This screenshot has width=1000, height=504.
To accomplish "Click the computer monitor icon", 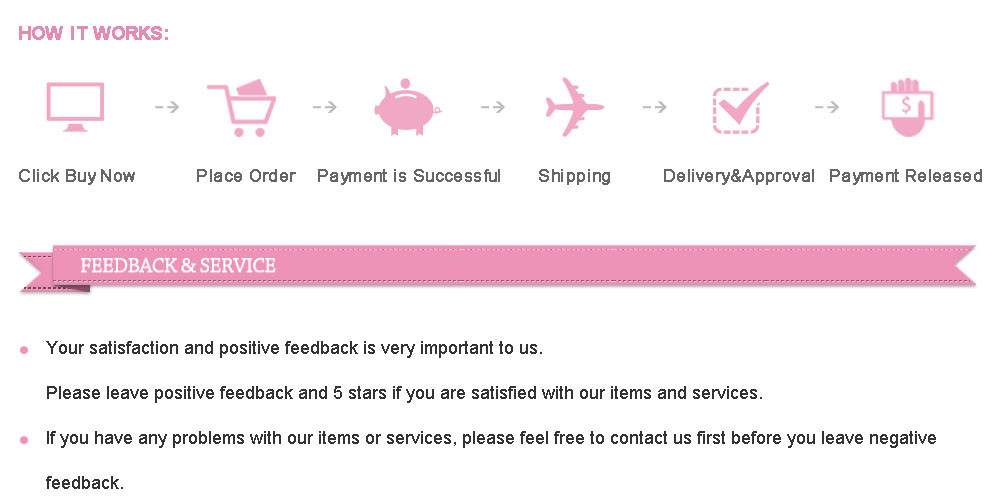I will [x=75, y=106].
